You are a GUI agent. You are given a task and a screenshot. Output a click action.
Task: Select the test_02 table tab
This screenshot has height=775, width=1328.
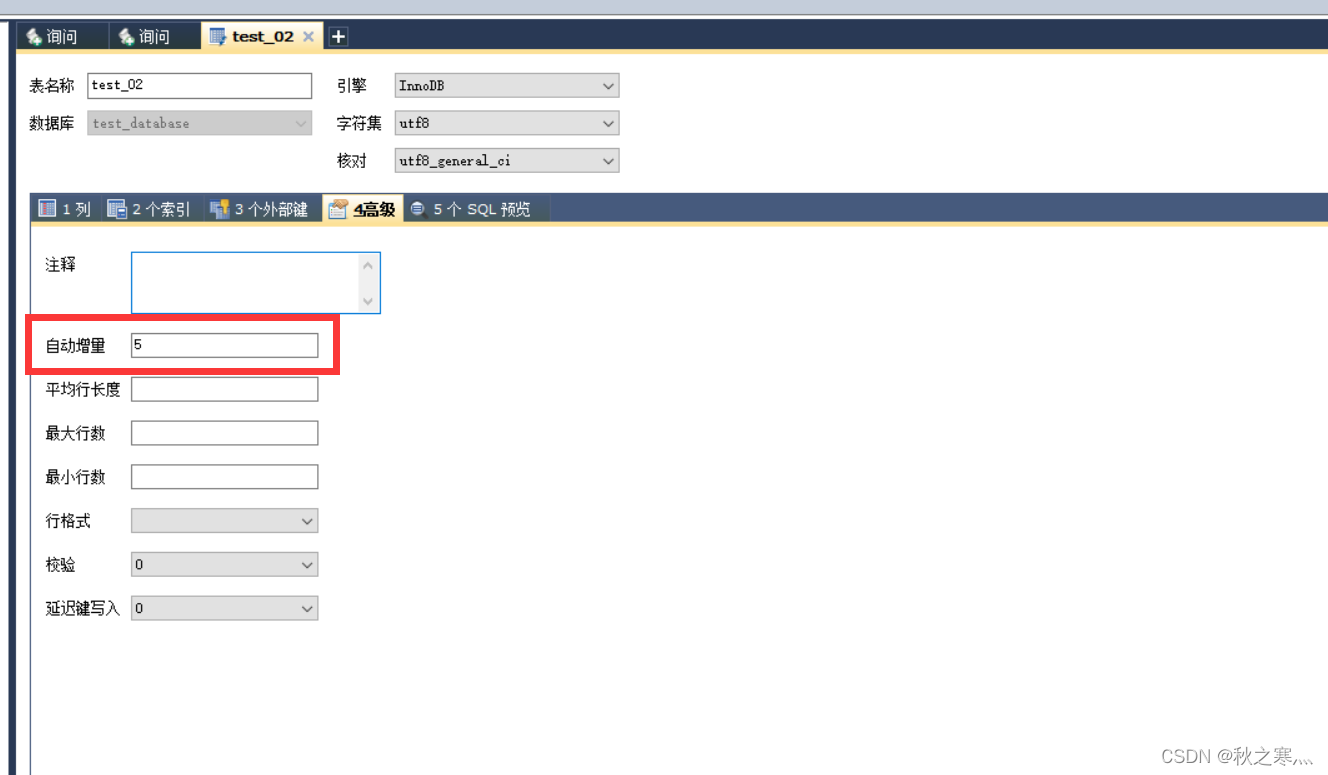click(263, 37)
